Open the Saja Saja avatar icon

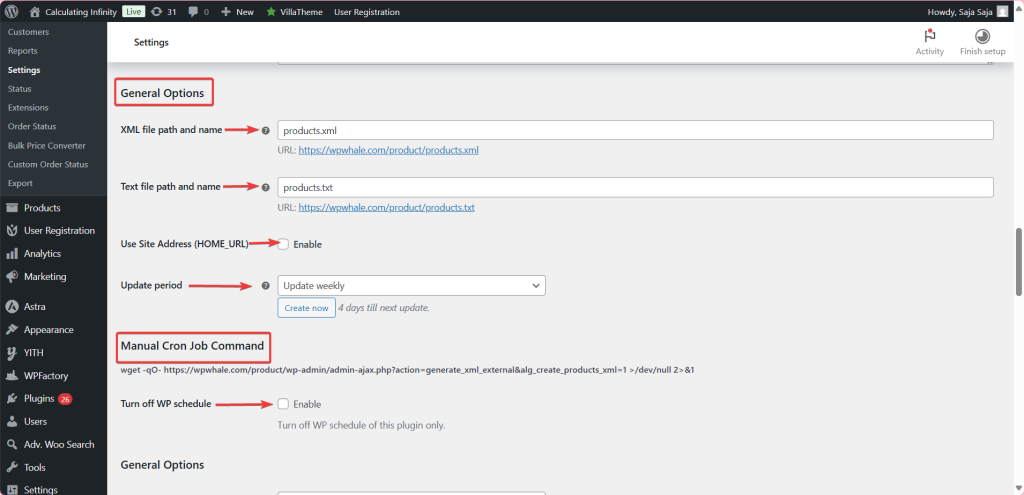[x=1002, y=12]
